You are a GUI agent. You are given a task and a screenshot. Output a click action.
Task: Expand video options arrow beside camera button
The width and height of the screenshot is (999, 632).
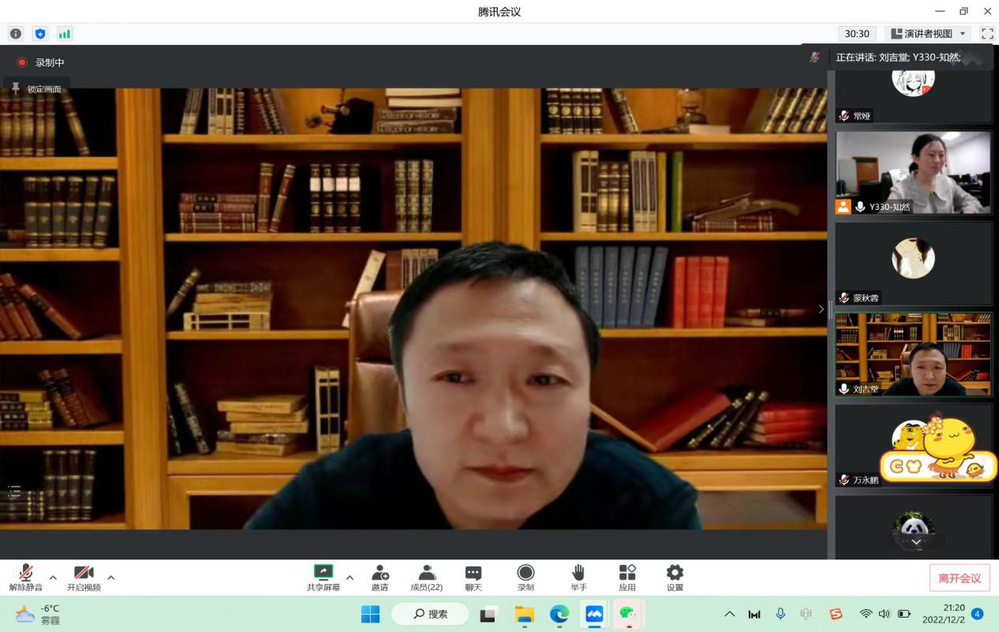click(111, 577)
